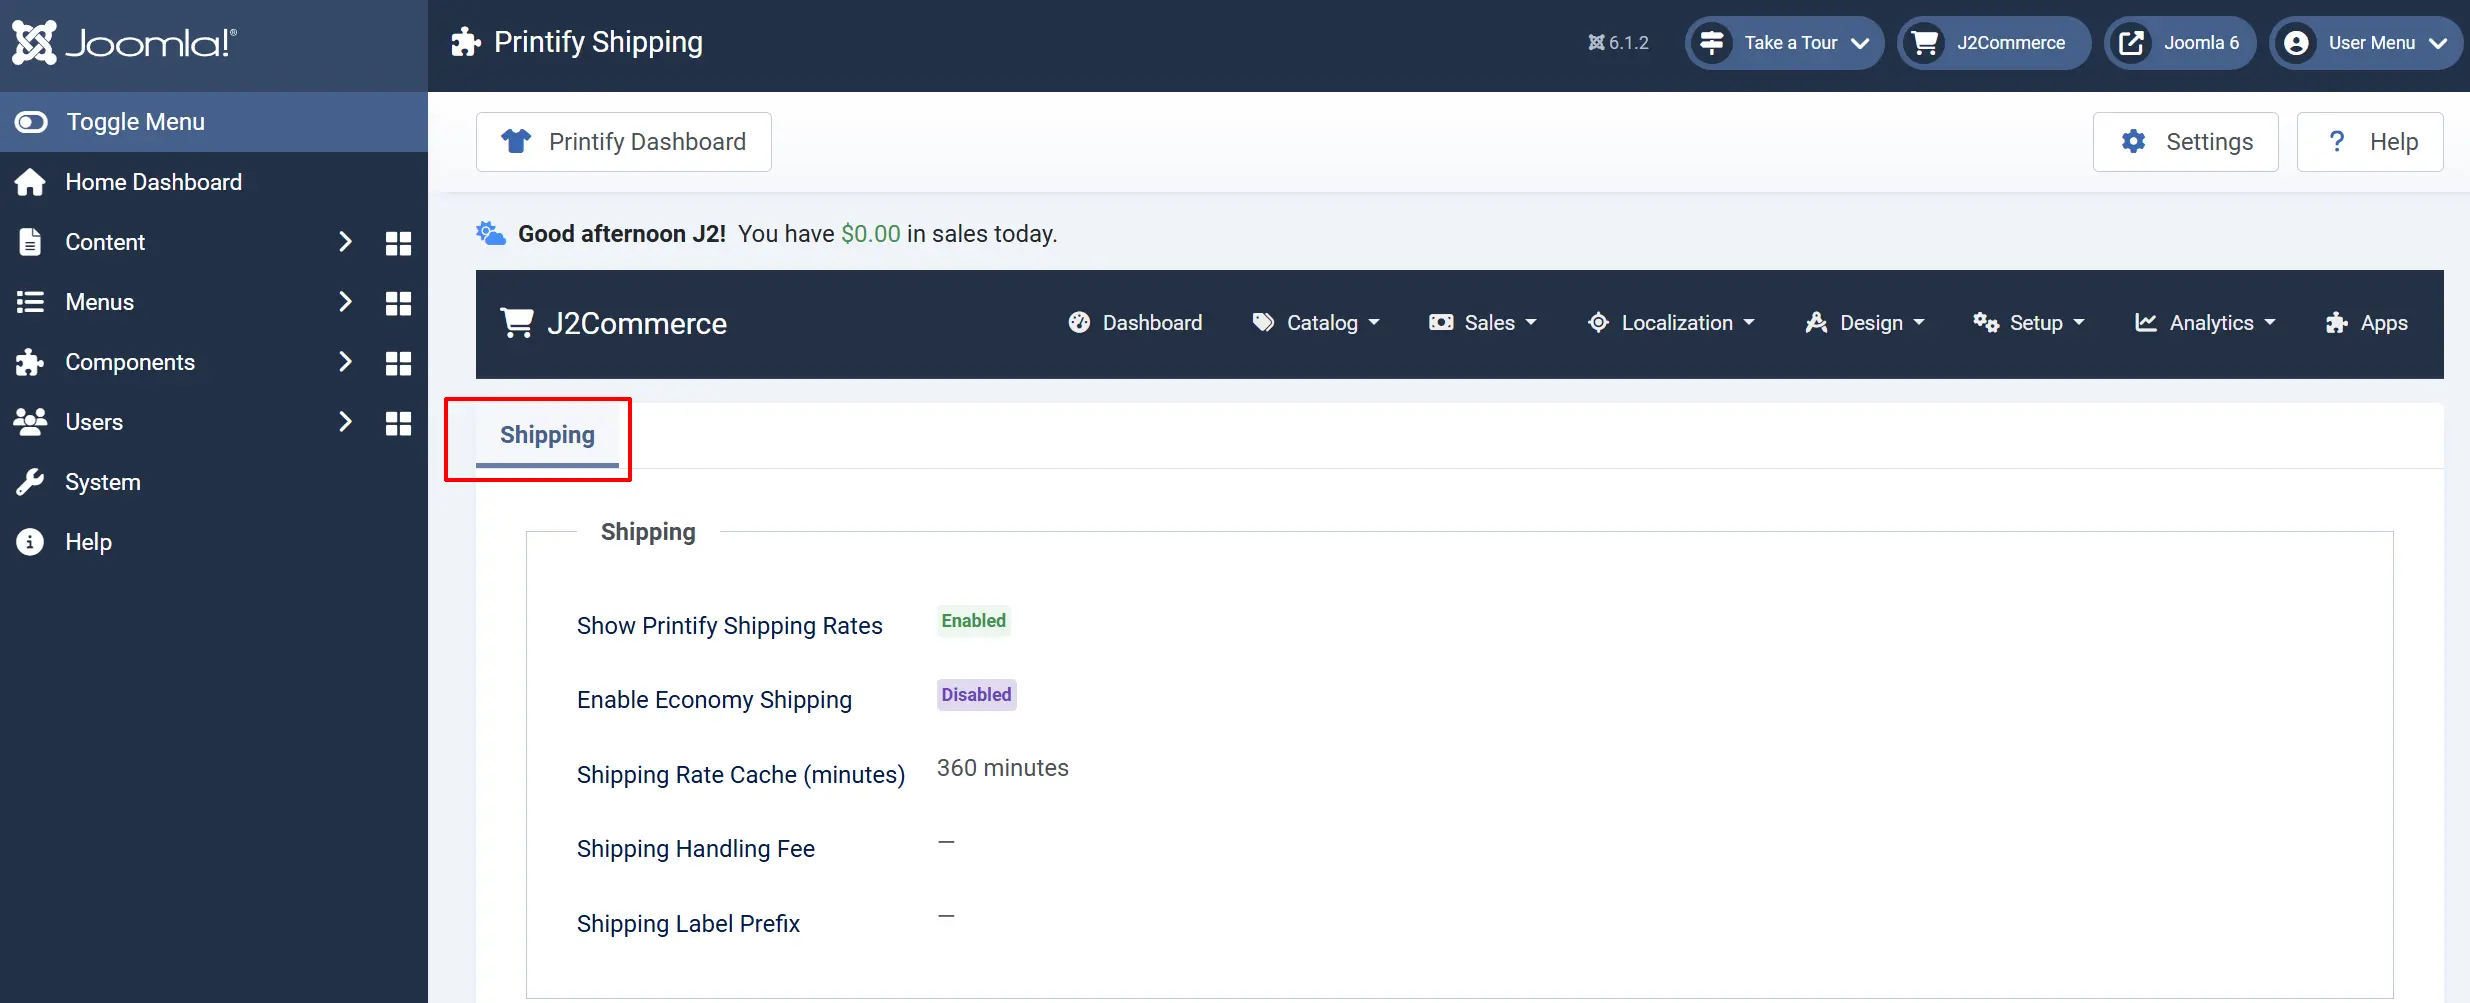Image resolution: width=2470 pixels, height=1003 pixels.
Task: Click the weather cloud greeting icon
Action: [490, 233]
